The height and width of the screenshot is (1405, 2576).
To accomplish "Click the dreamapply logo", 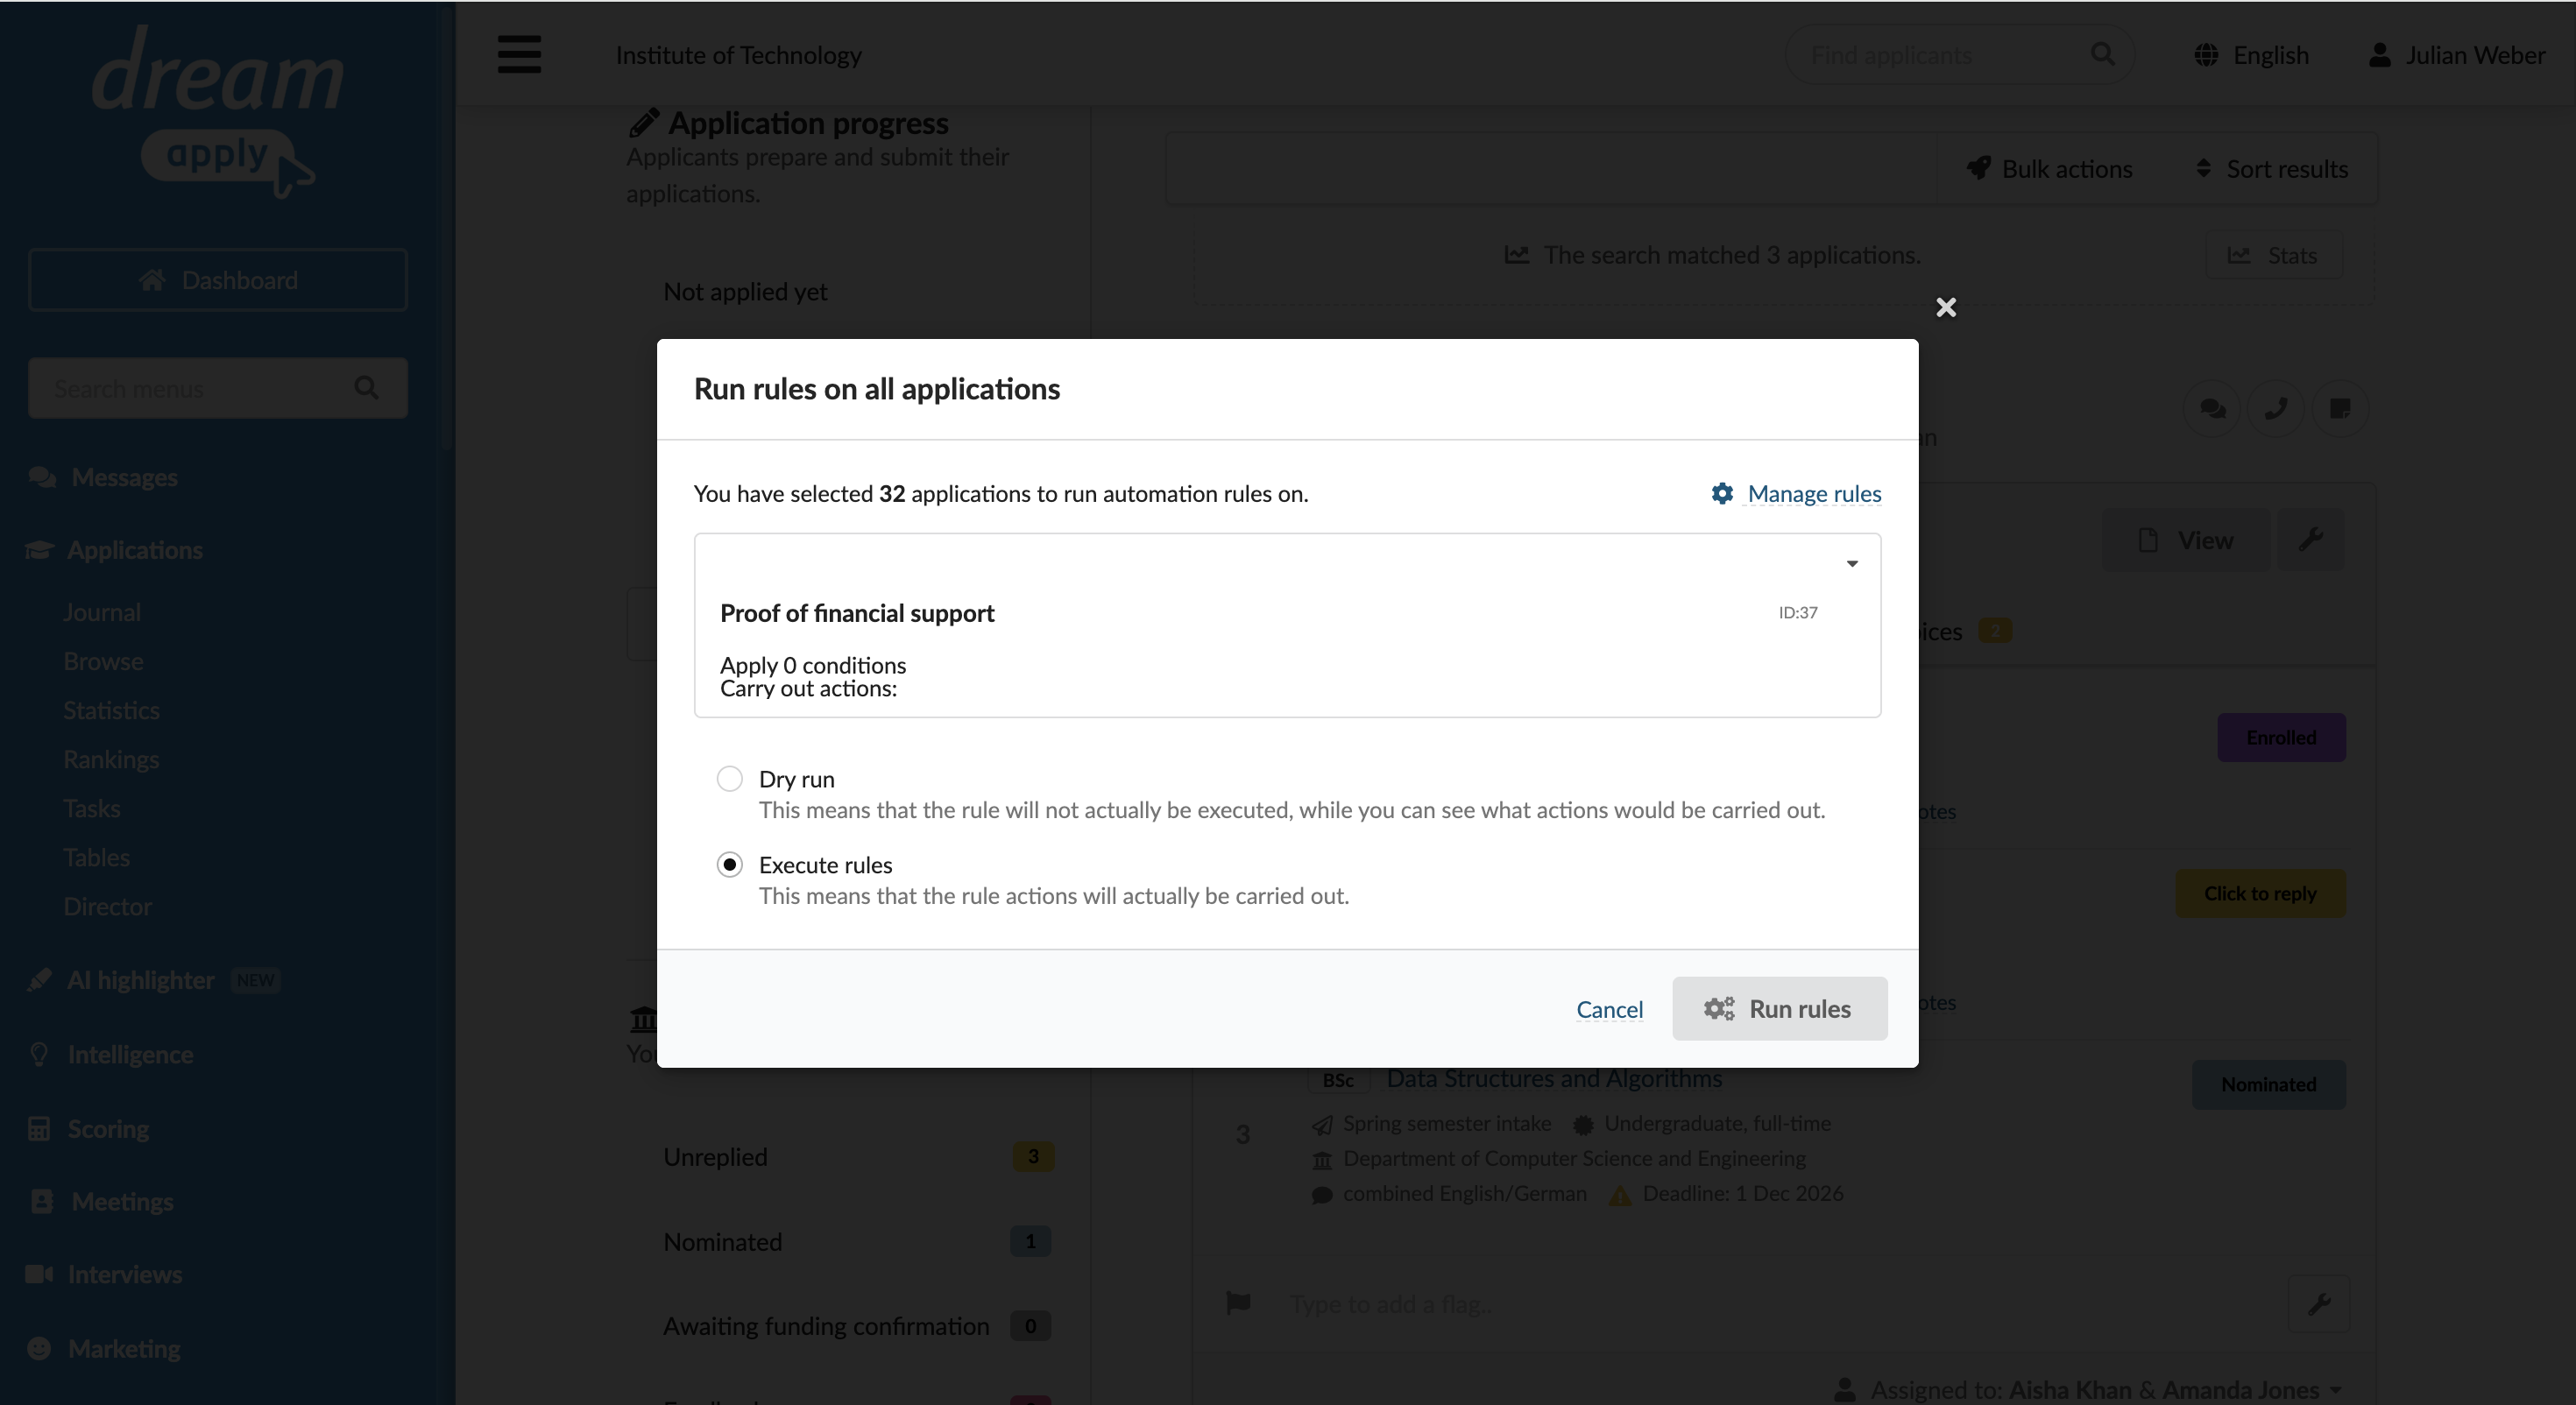I will point(218,110).
